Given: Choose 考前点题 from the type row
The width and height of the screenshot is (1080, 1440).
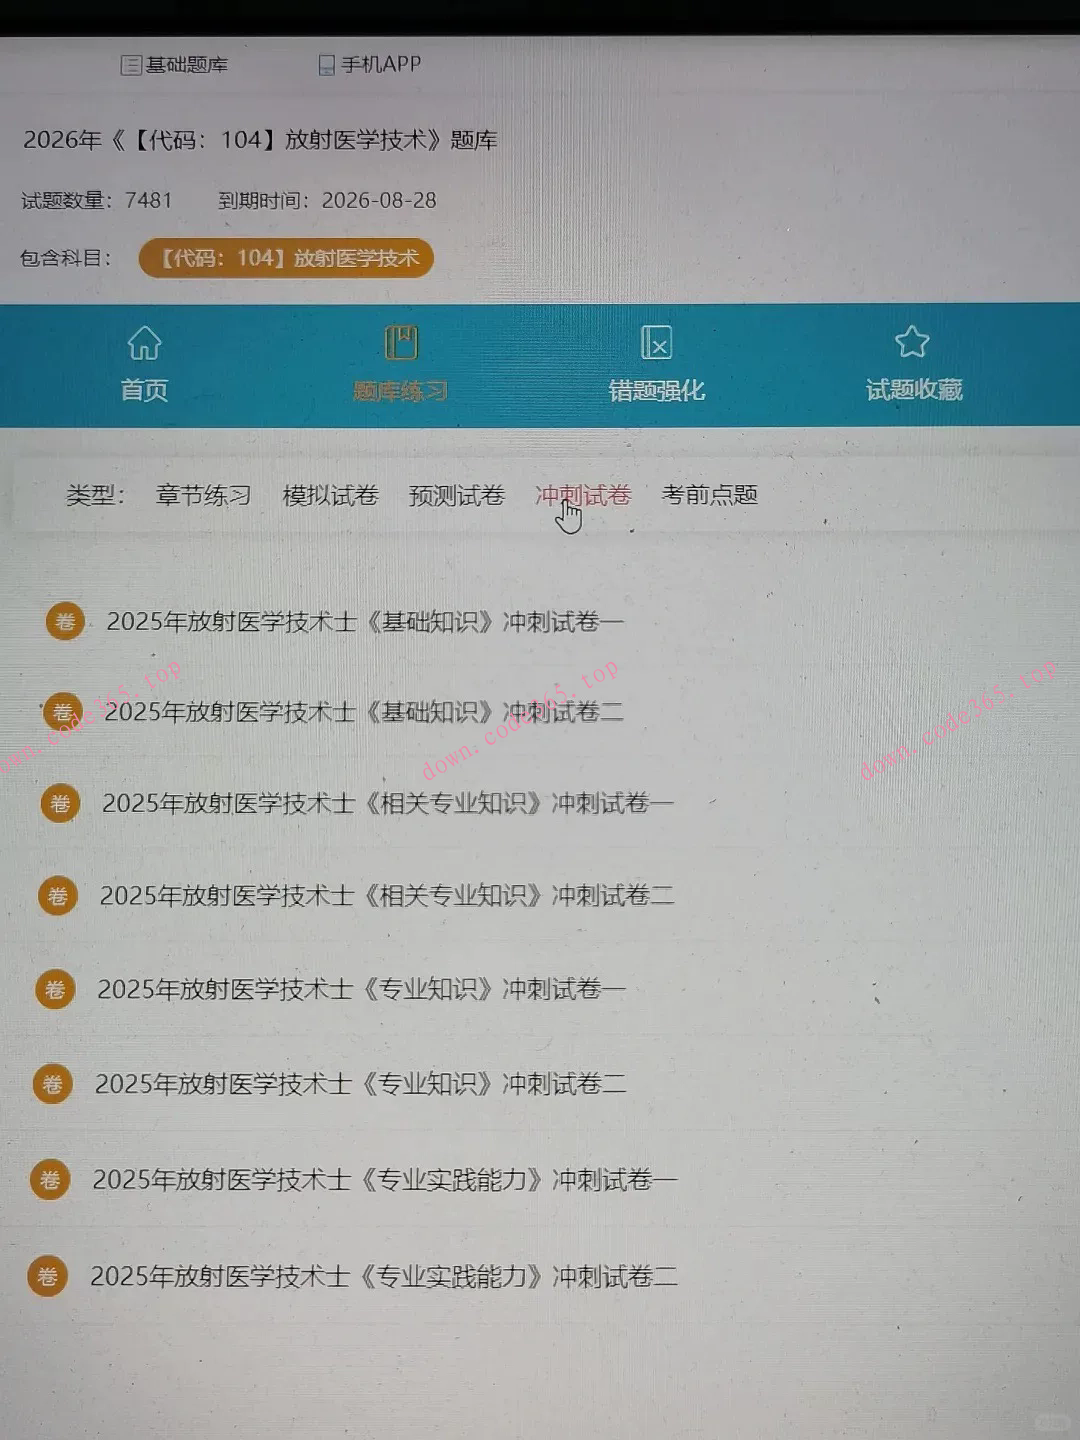Looking at the screenshot, I should [x=711, y=493].
